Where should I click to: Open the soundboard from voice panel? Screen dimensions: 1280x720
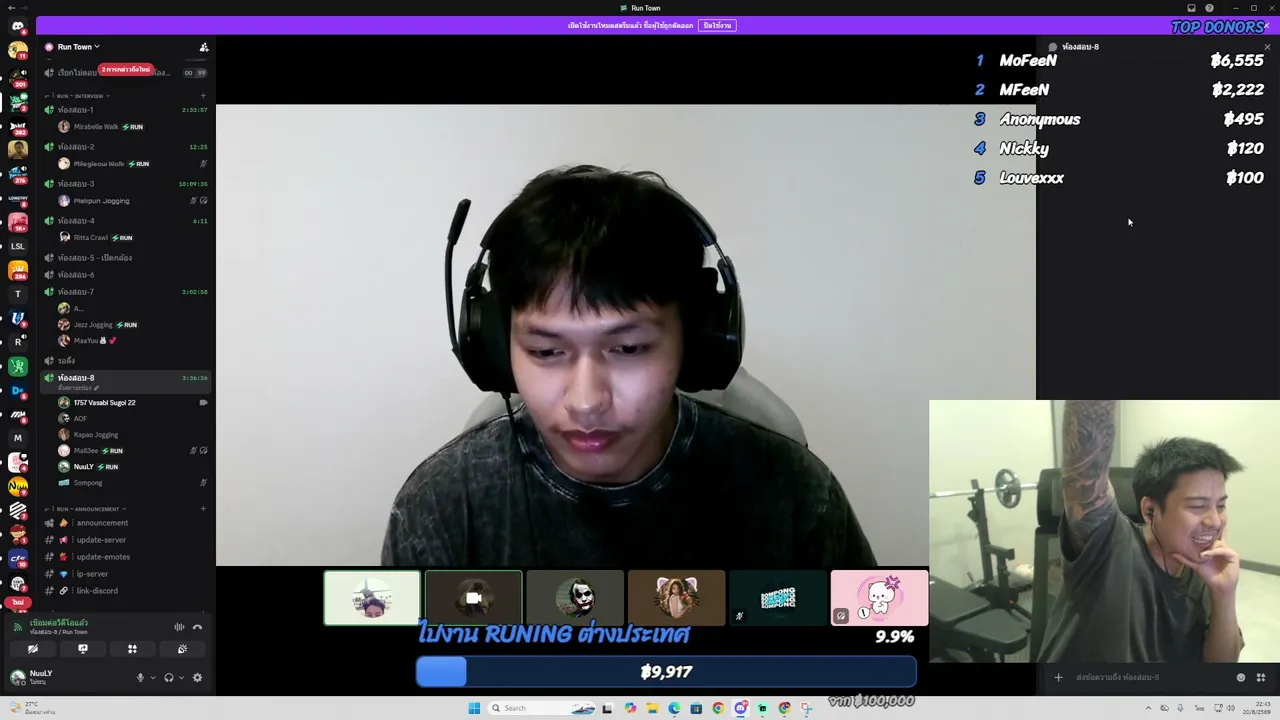pyautogui.click(x=182, y=649)
